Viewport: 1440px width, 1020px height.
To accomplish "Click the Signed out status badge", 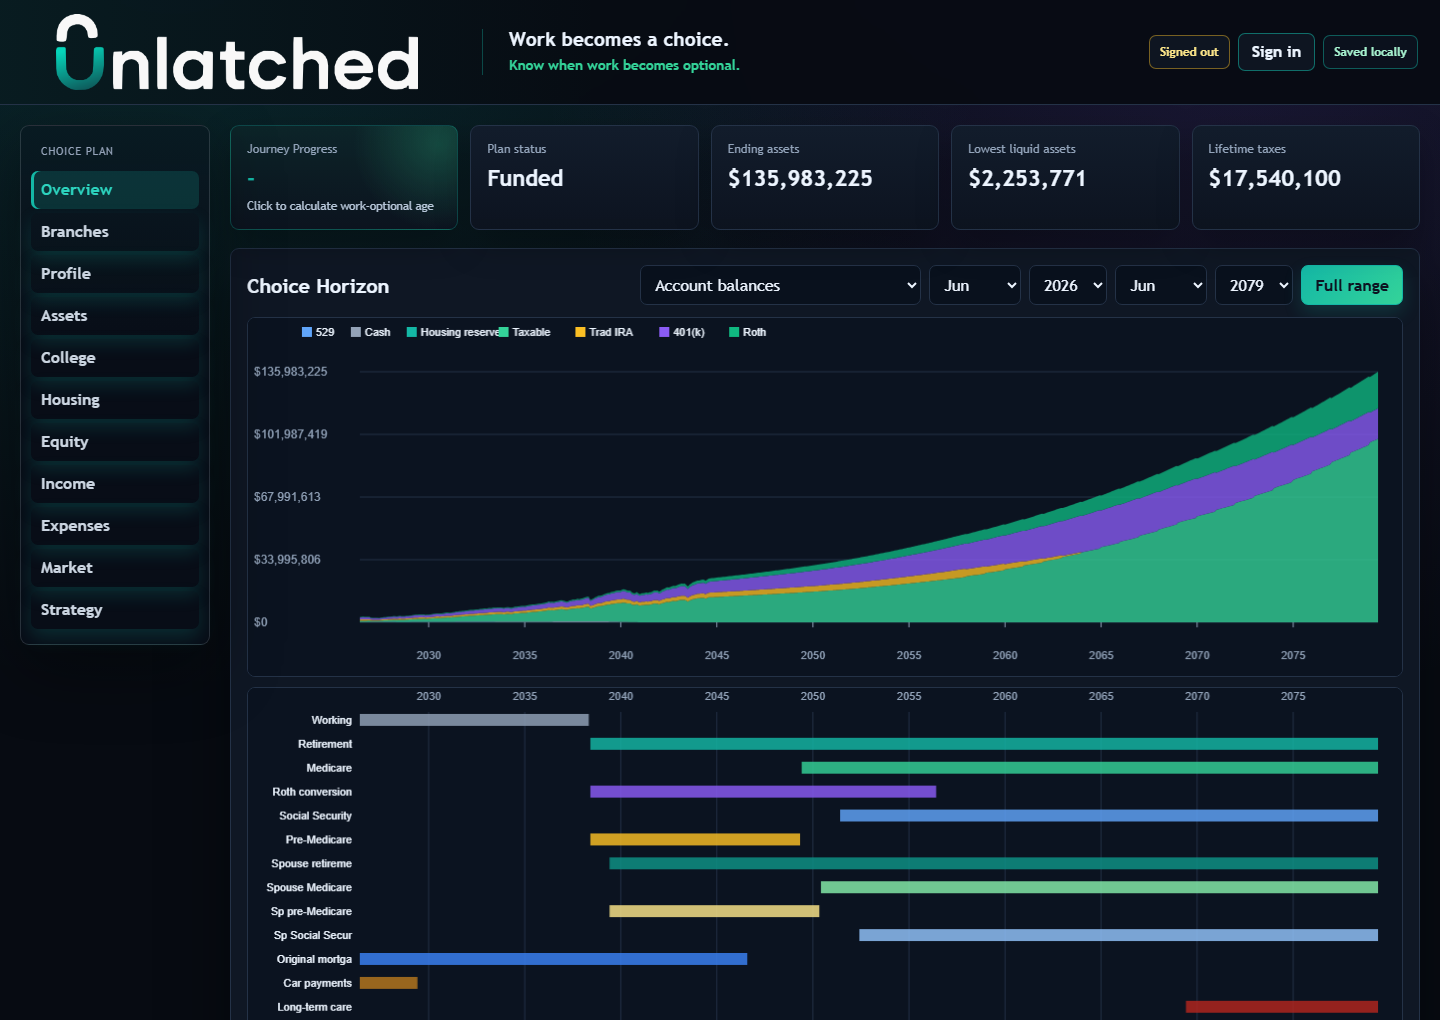I will 1189,52.
